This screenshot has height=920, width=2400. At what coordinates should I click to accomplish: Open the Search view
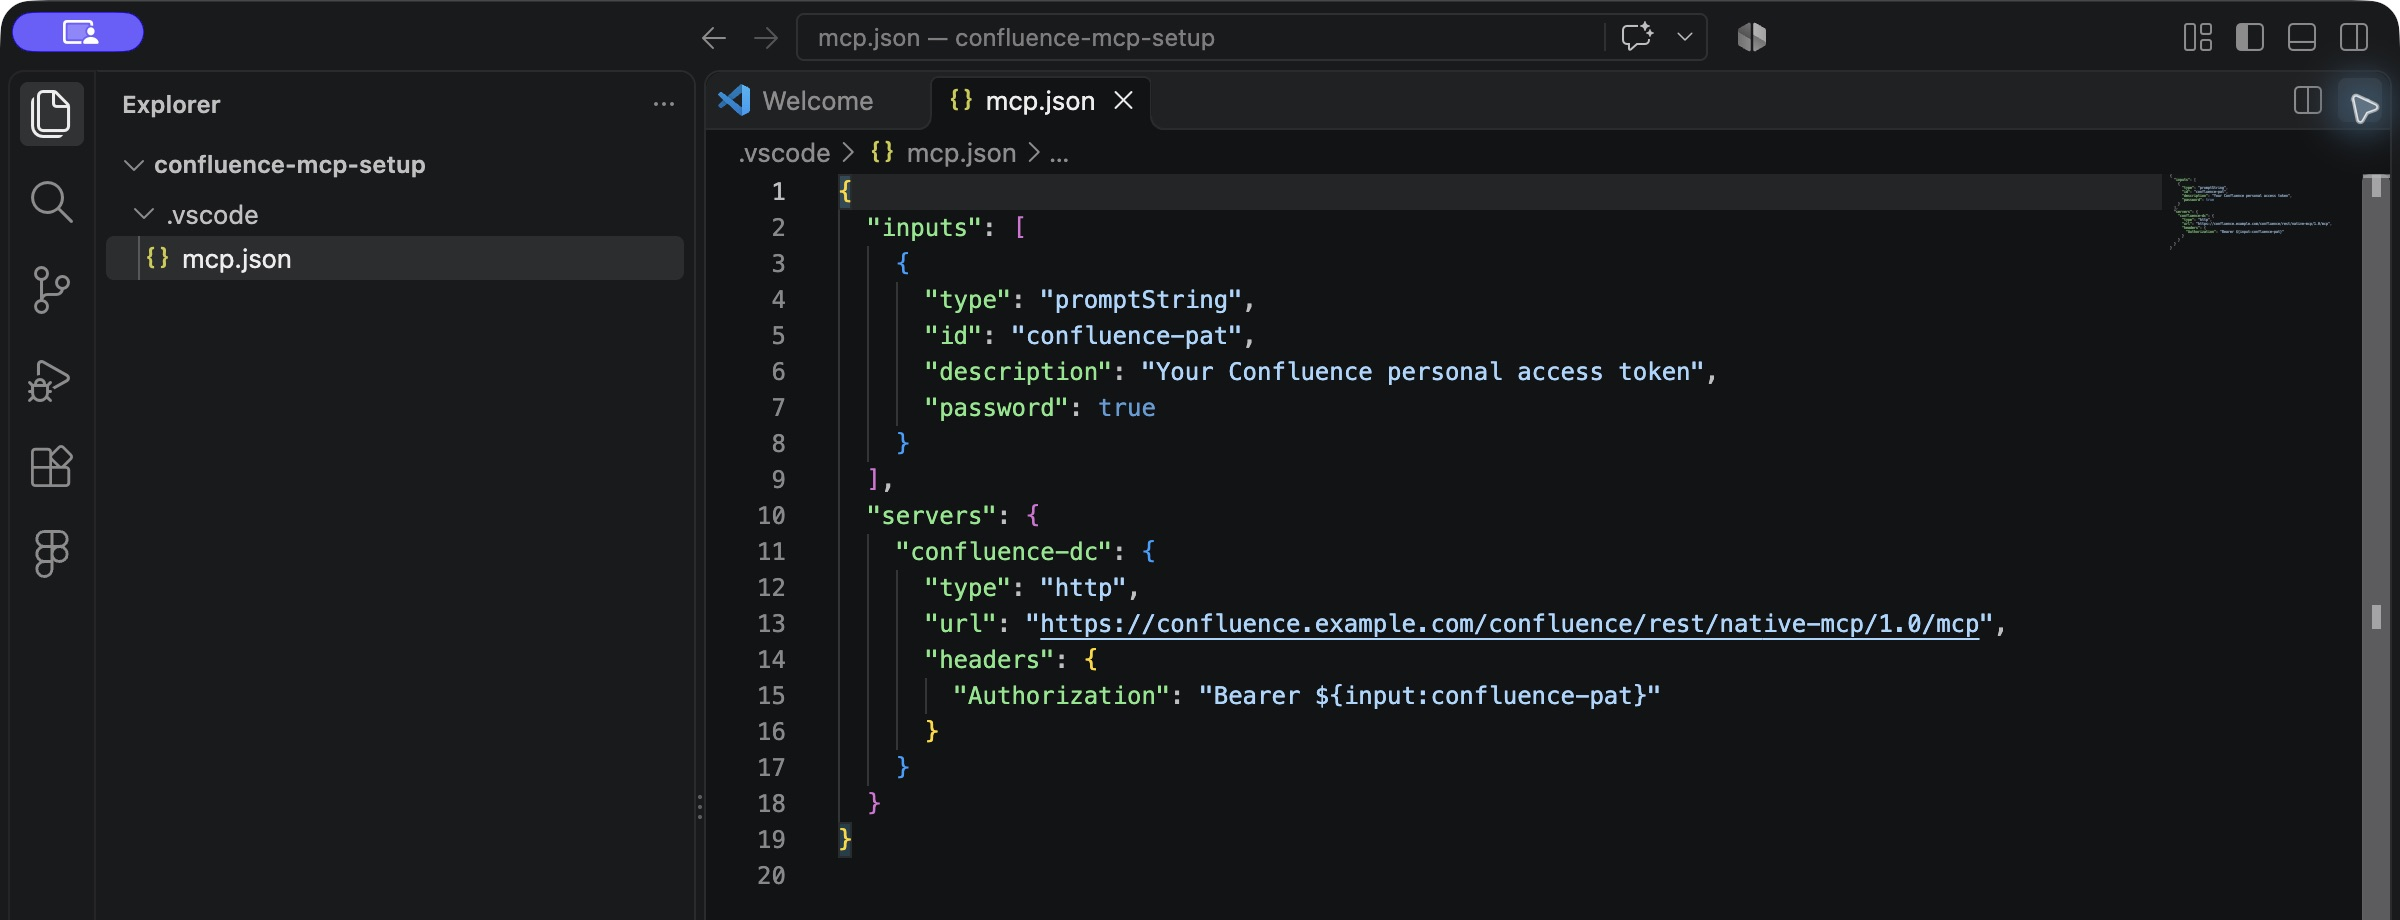(x=51, y=202)
